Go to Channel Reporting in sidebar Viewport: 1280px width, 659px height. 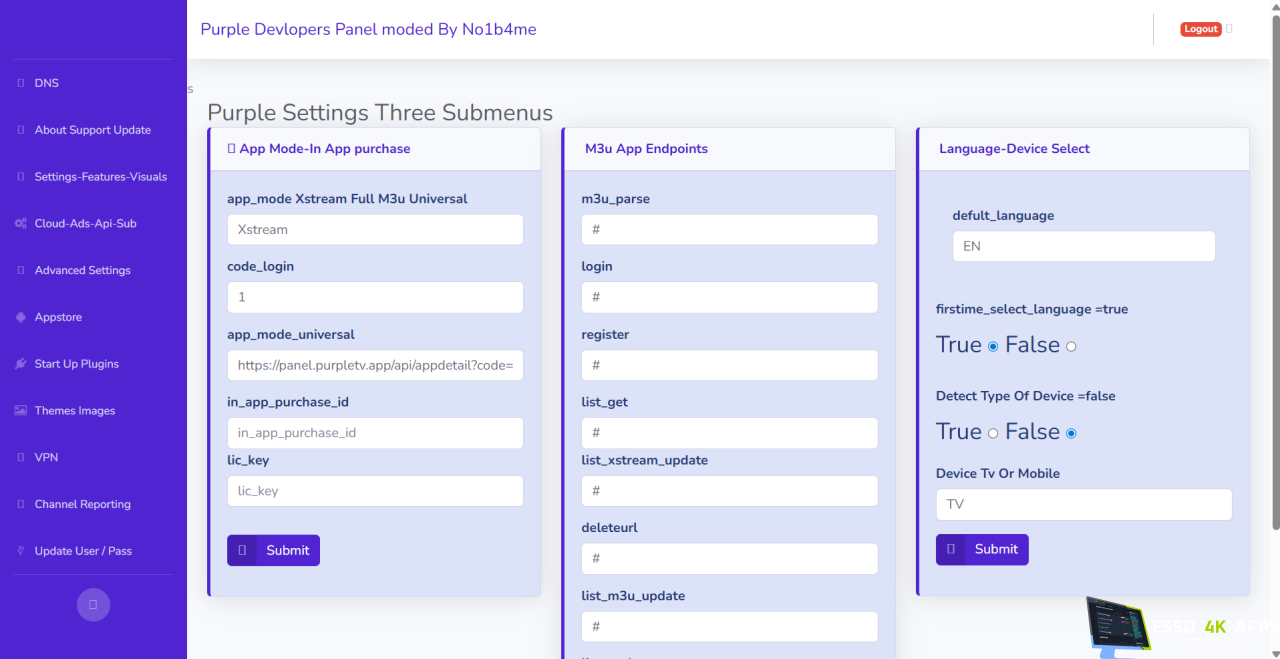(82, 504)
